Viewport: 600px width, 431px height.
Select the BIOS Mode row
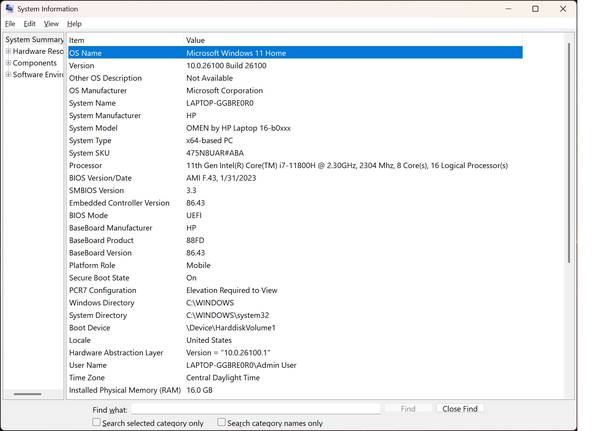pyautogui.click(x=295, y=215)
